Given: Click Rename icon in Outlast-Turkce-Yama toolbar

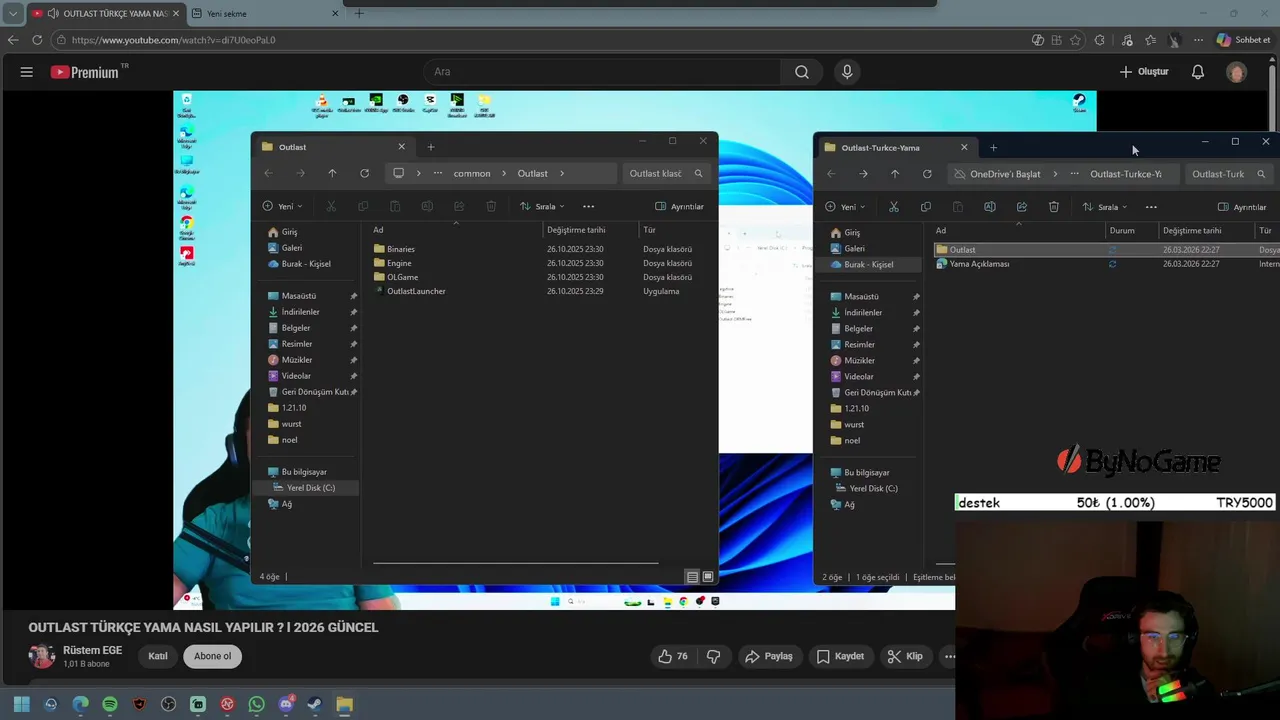Looking at the screenshot, I should point(990,207).
